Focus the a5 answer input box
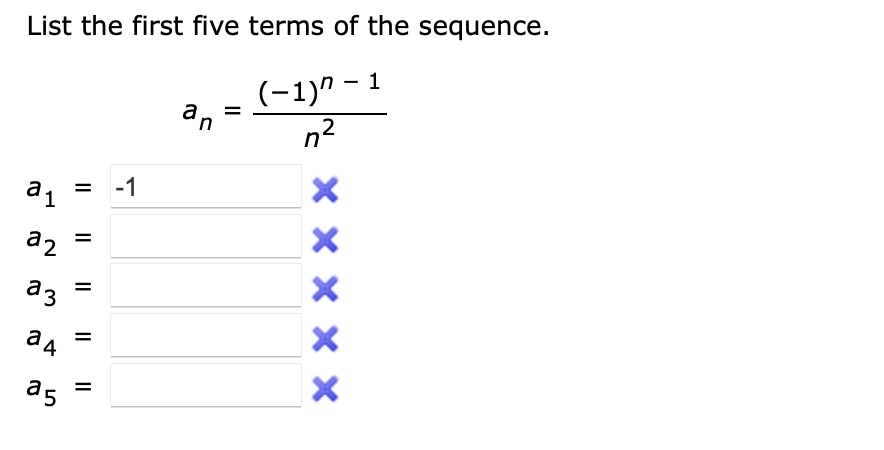This screenshot has height=450, width=884. (x=205, y=386)
